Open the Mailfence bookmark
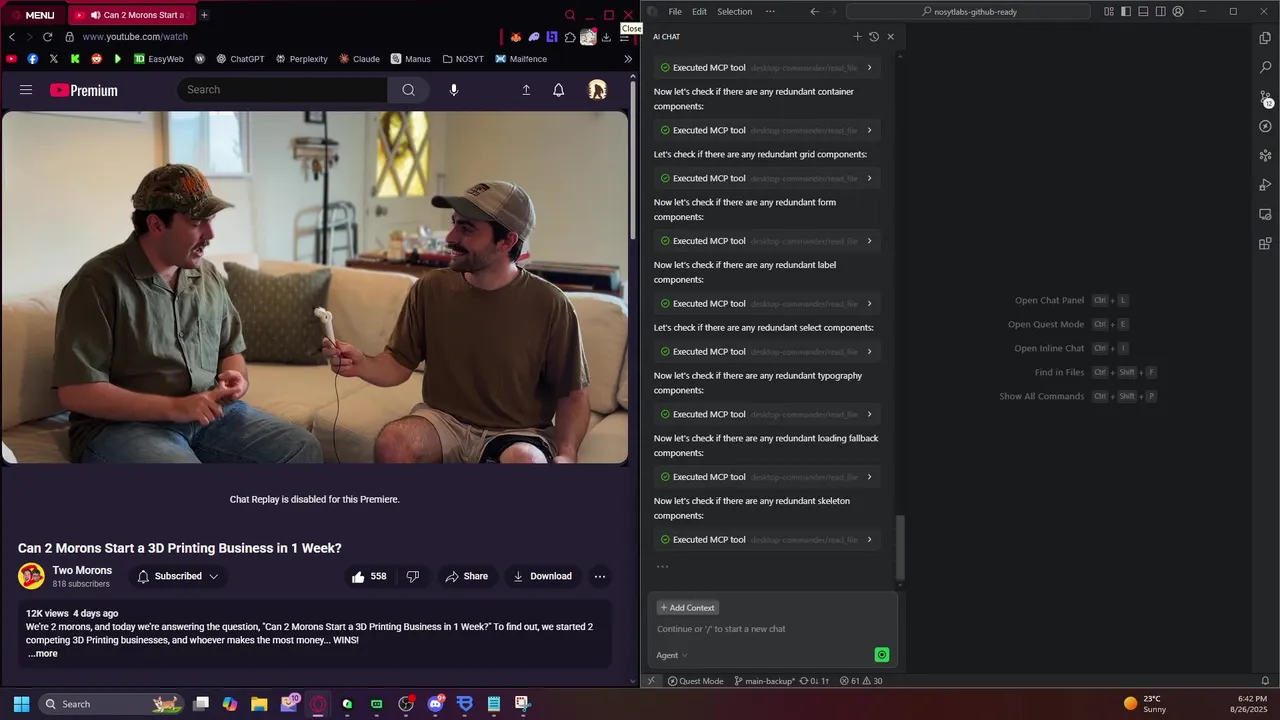Screen dimensions: 1280x720 point(521,59)
